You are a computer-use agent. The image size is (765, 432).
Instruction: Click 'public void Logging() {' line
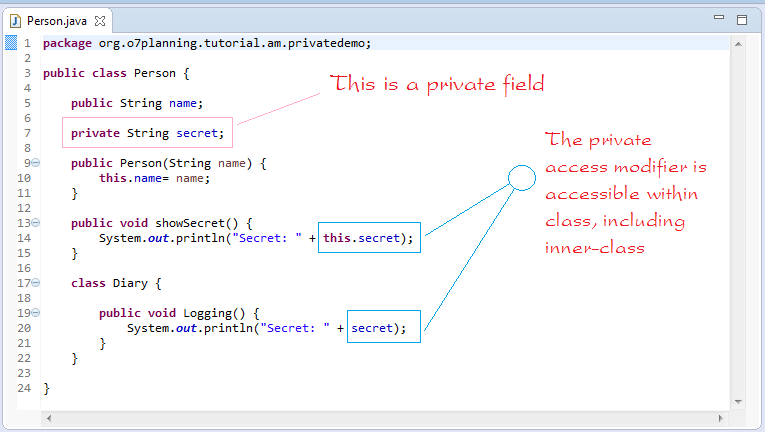pos(179,313)
